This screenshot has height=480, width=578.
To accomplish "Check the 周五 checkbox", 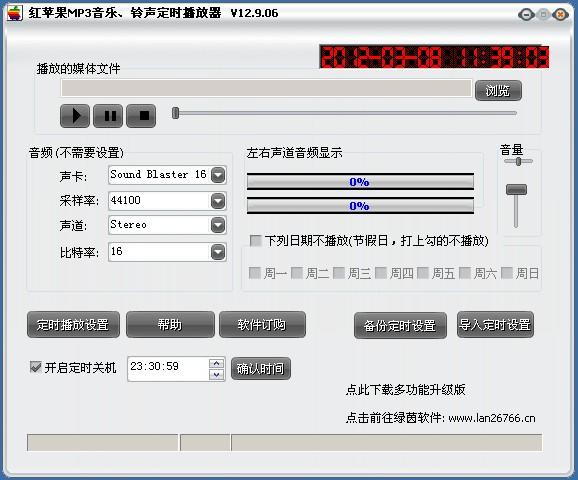I will [423, 273].
